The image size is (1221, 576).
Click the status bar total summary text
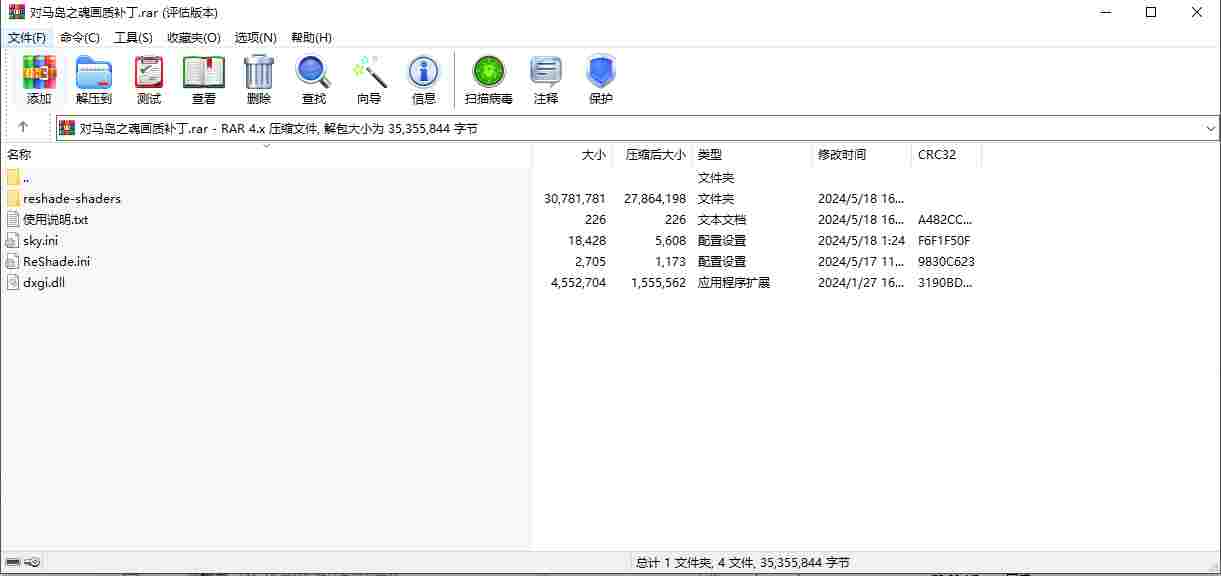pos(742,562)
